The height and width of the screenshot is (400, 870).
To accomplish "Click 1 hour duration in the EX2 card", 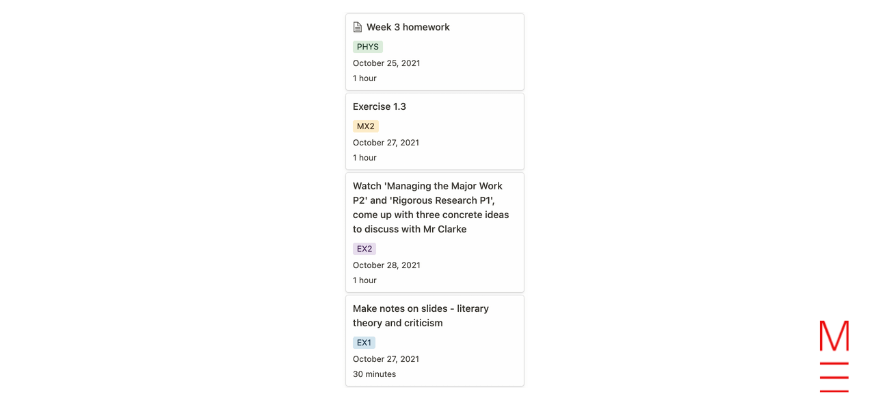I will point(365,280).
